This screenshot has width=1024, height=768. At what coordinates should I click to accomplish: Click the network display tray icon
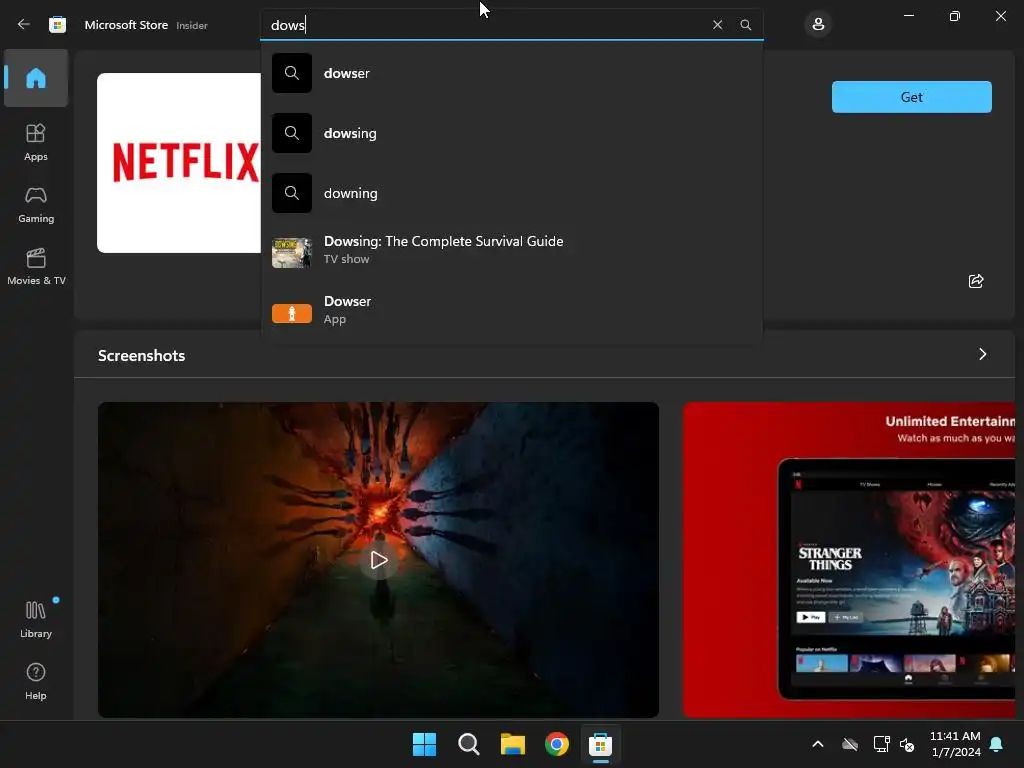(882, 744)
